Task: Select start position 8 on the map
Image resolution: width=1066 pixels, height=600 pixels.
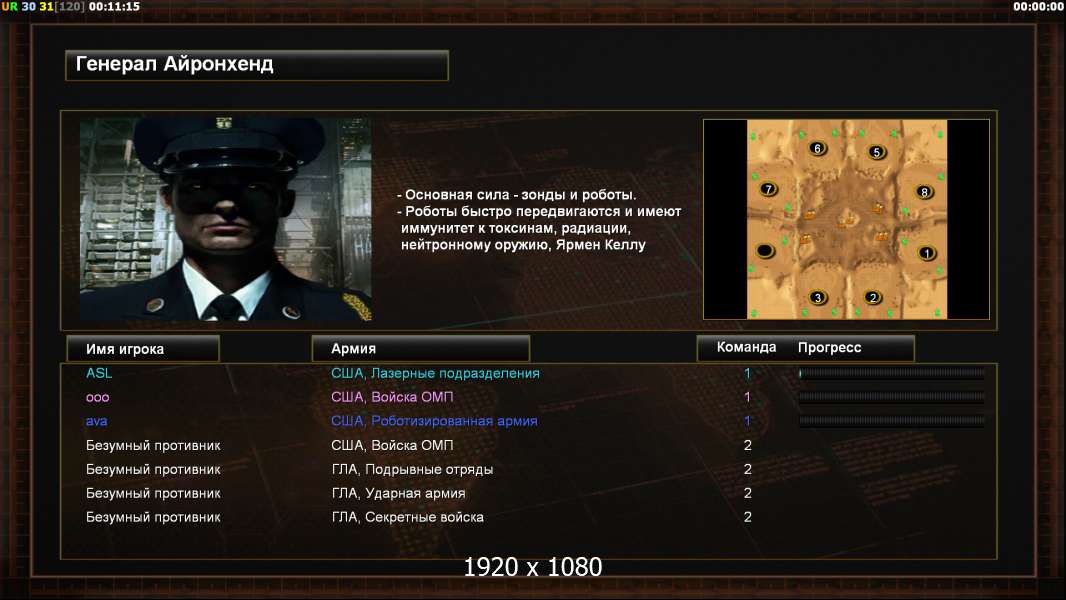Action: 924,192
